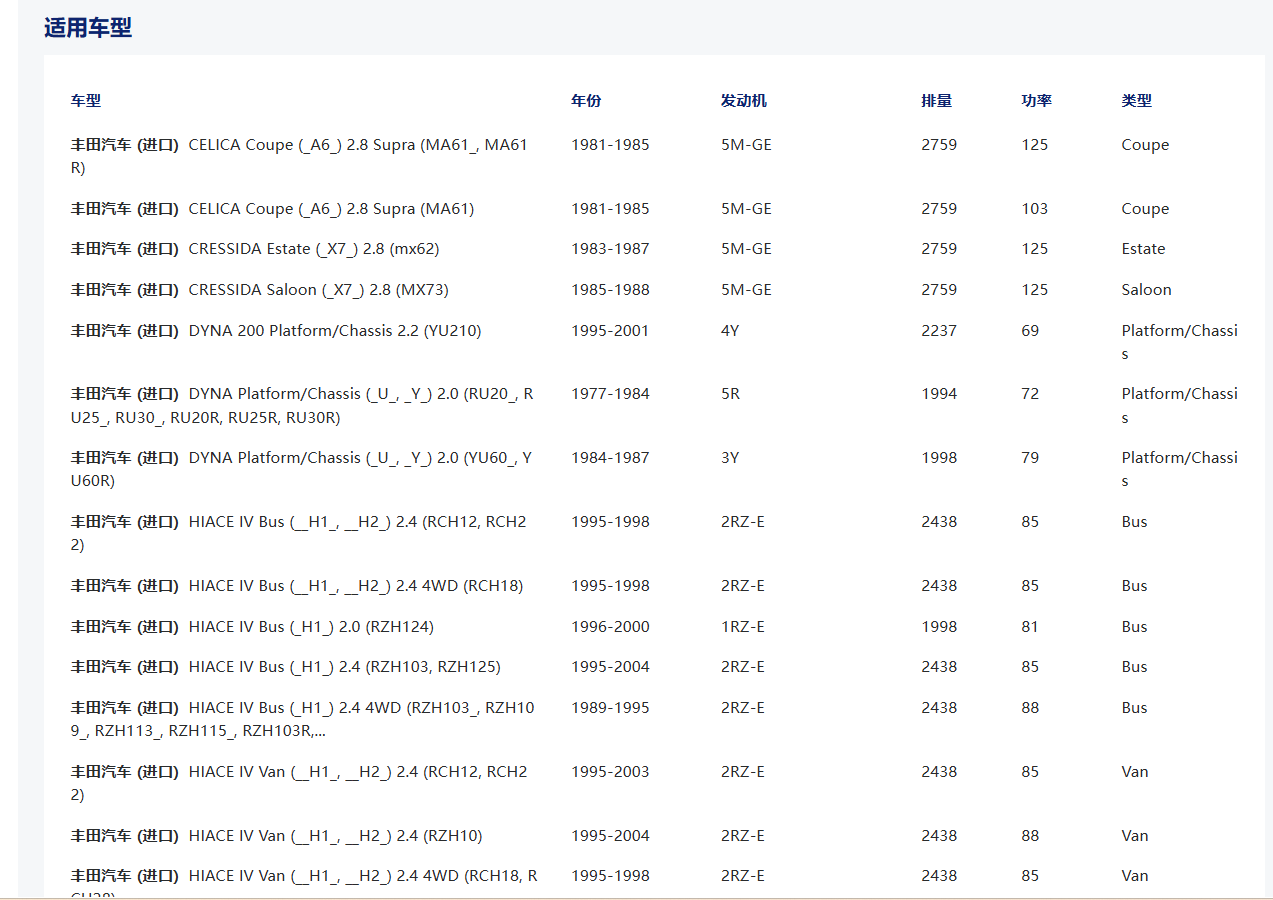The width and height of the screenshot is (1273, 900).
Task: Click the 功率 column header
Action: 1036,101
